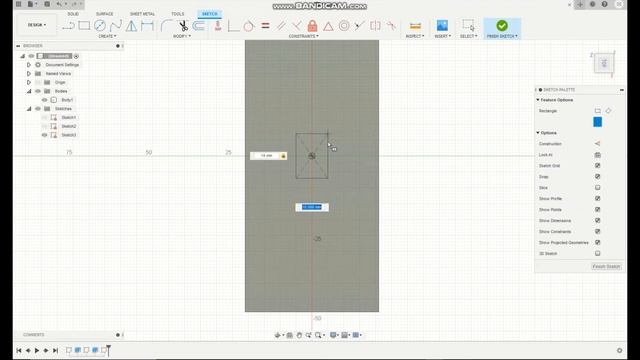The height and width of the screenshot is (360, 640).
Task: Toggle Slice checkbox
Action: click(x=598, y=188)
